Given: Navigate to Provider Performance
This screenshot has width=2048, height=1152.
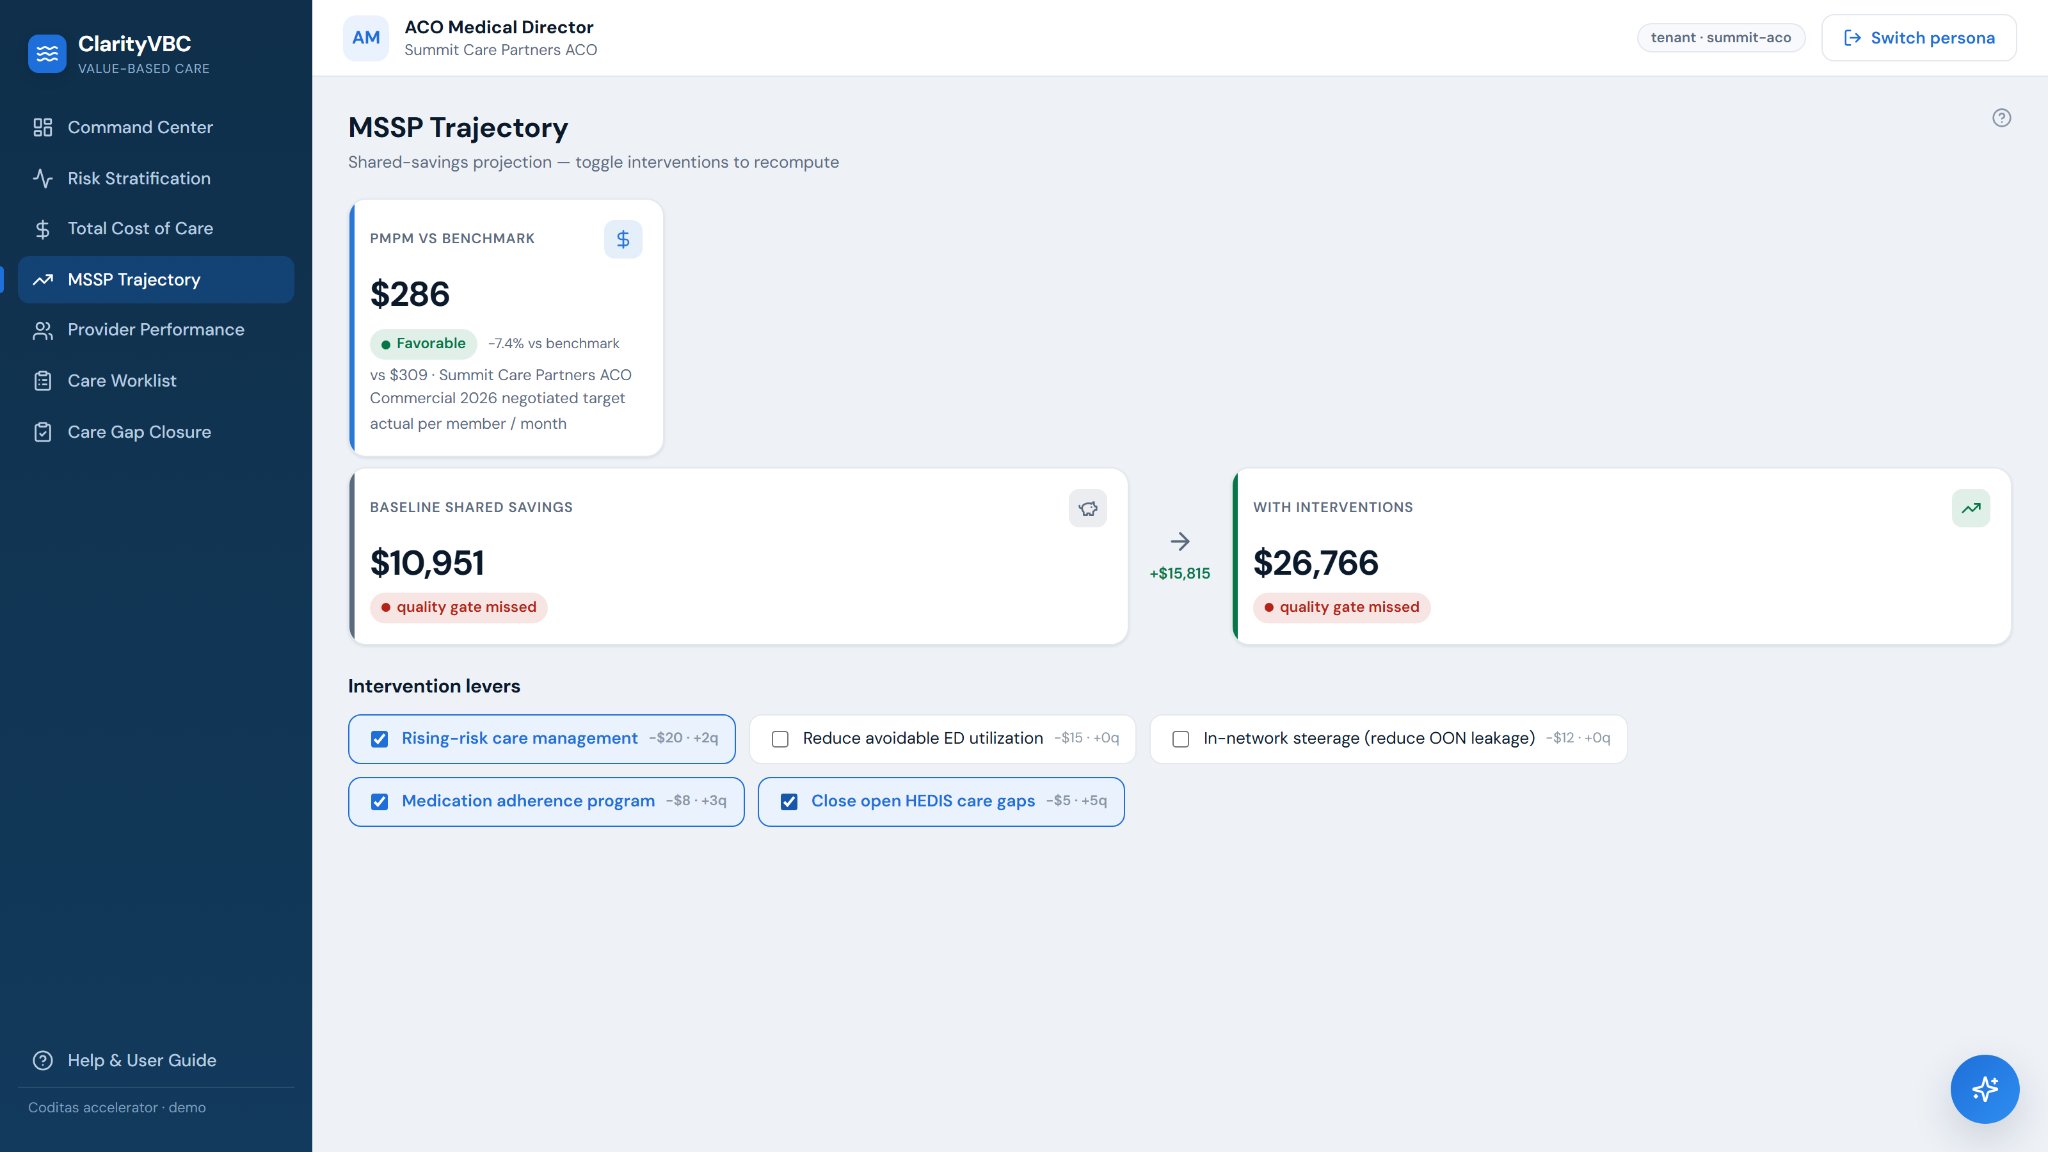Looking at the screenshot, I should (156, 330).
